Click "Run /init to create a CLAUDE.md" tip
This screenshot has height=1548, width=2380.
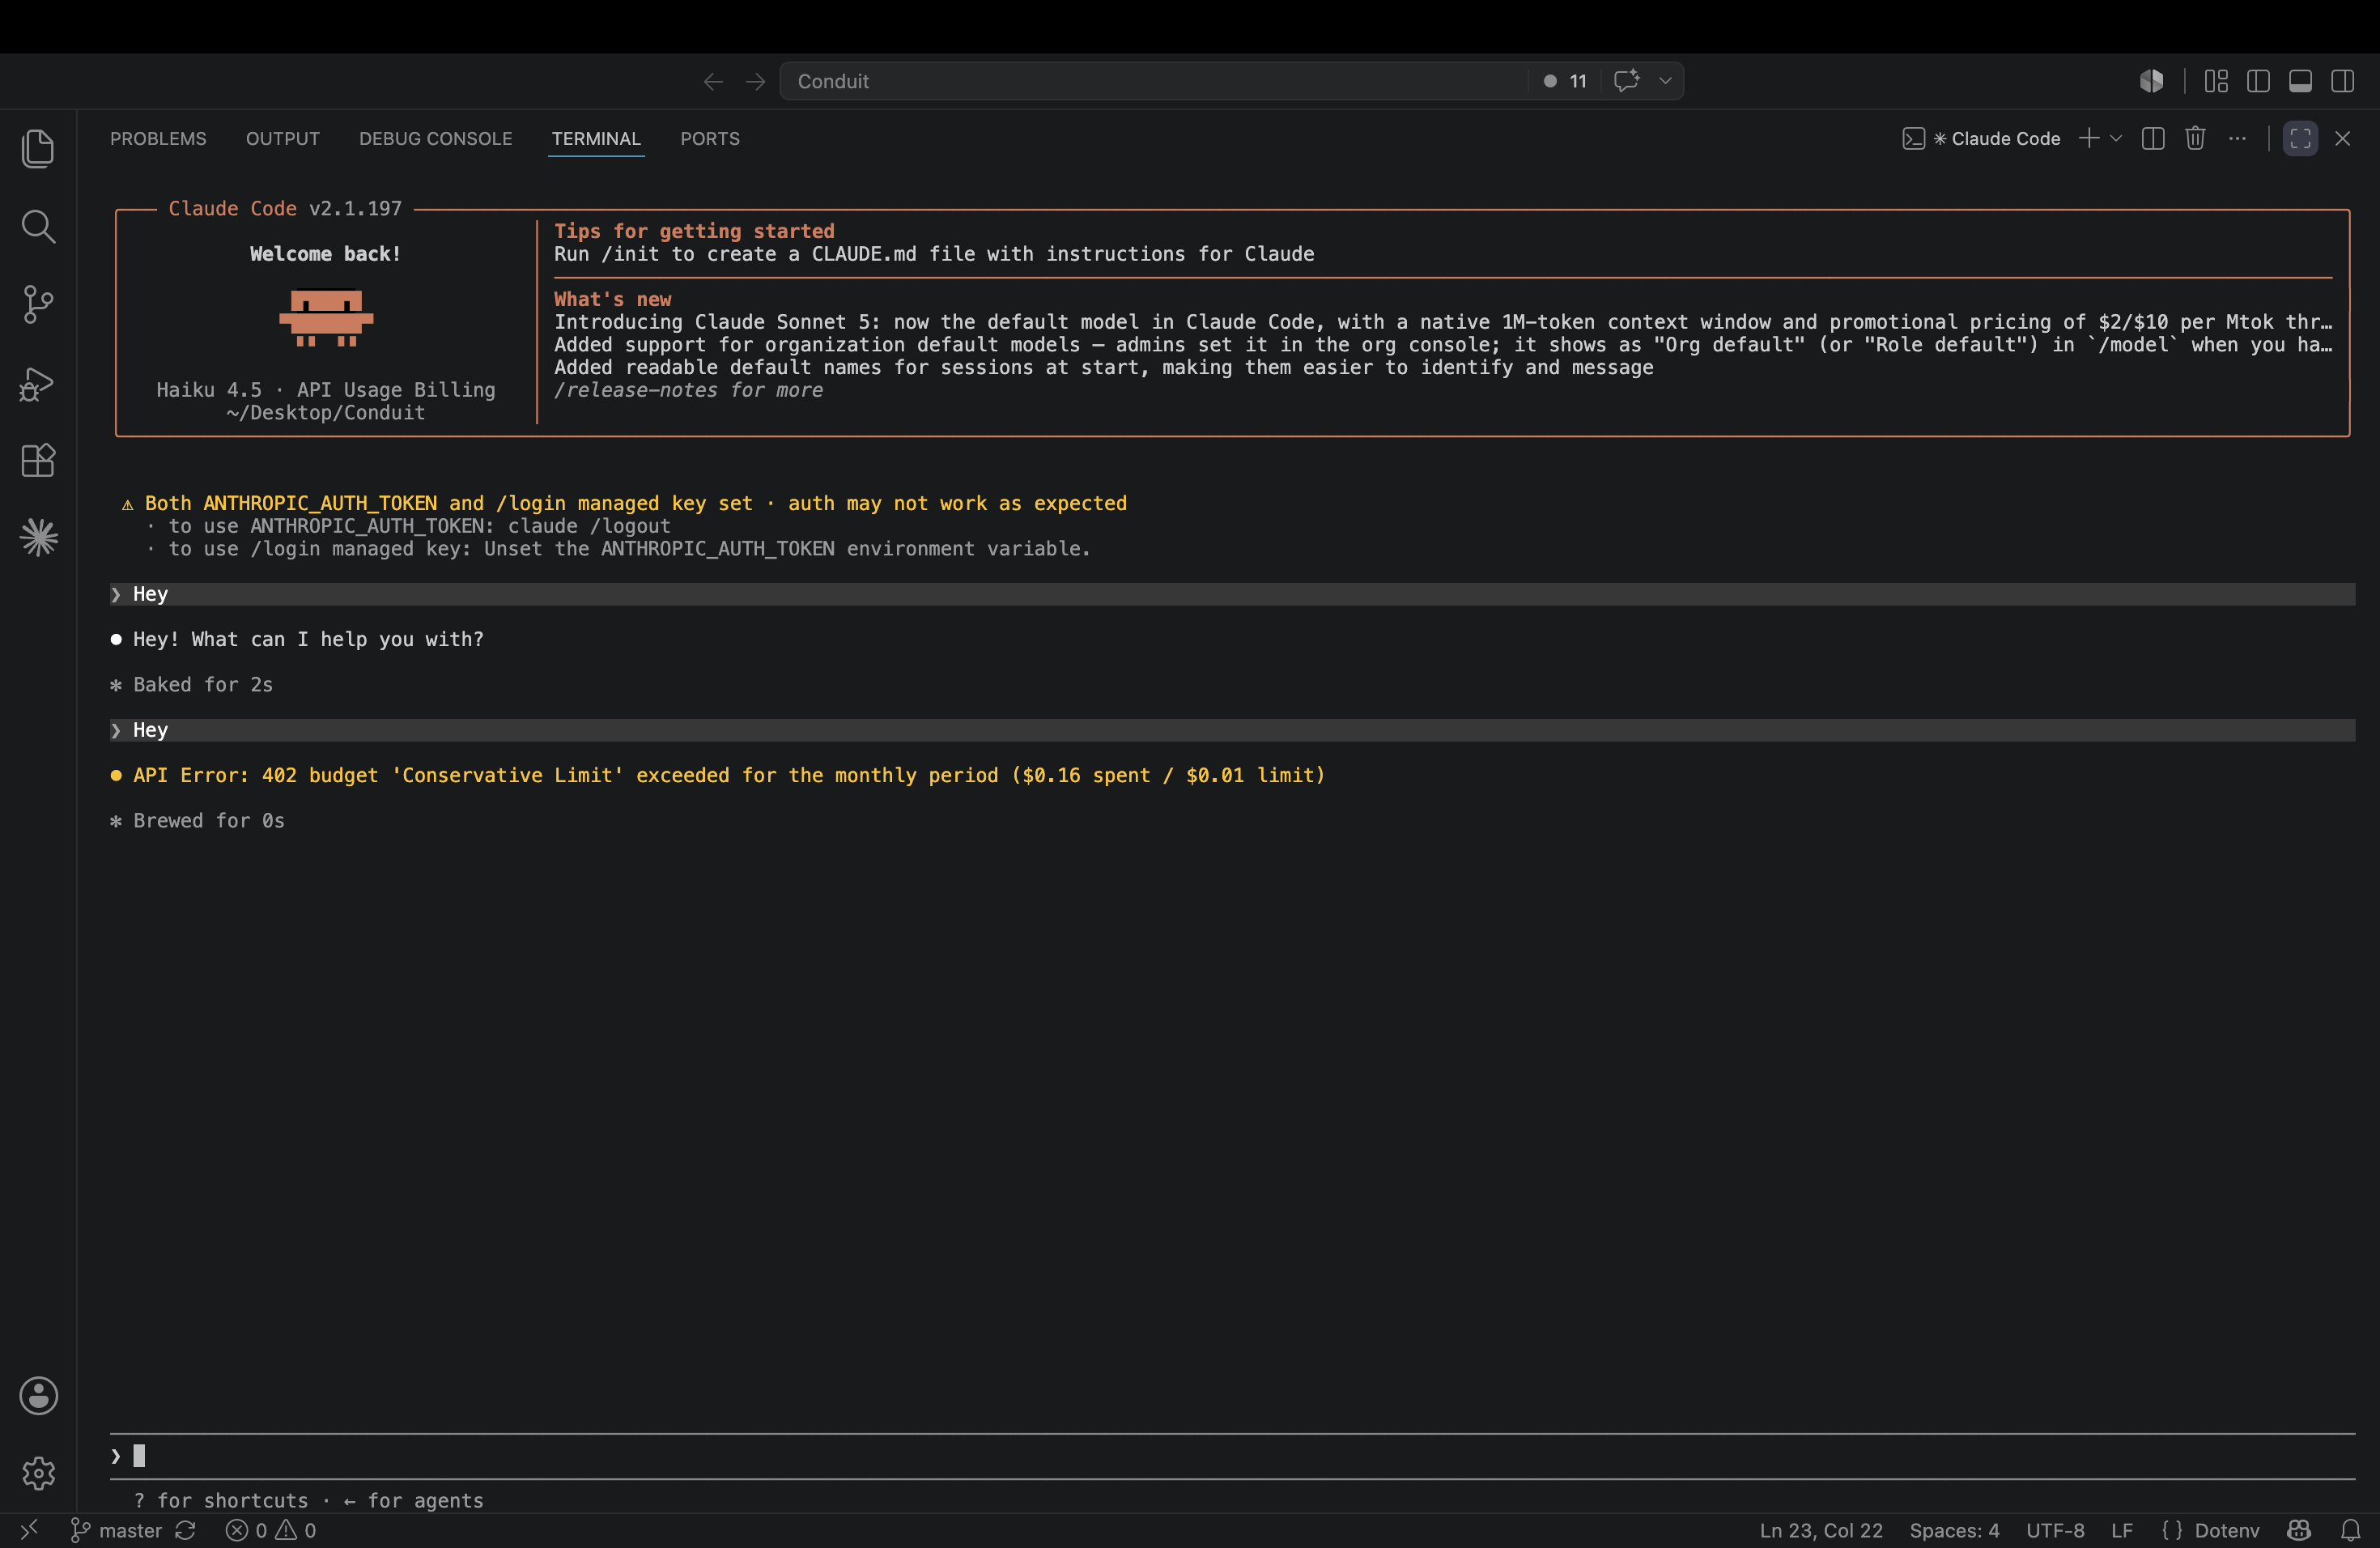pos(934,254)
